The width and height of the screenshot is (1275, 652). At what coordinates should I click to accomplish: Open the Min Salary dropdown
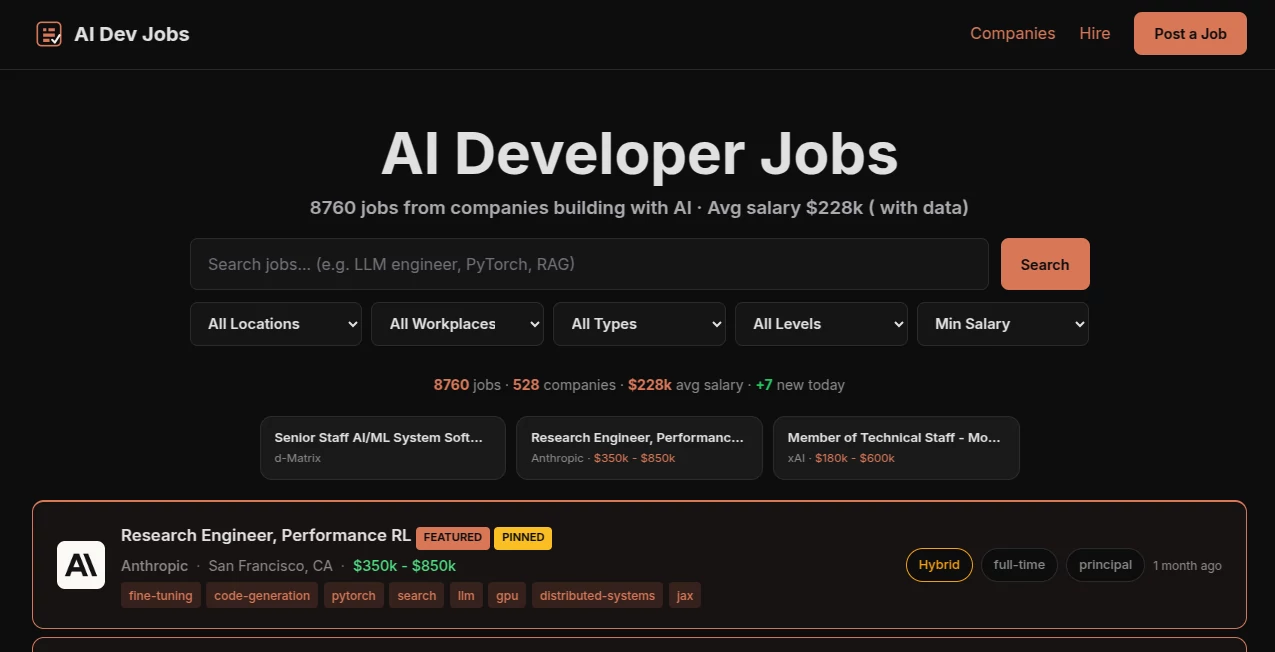(x=1003, y=324)
